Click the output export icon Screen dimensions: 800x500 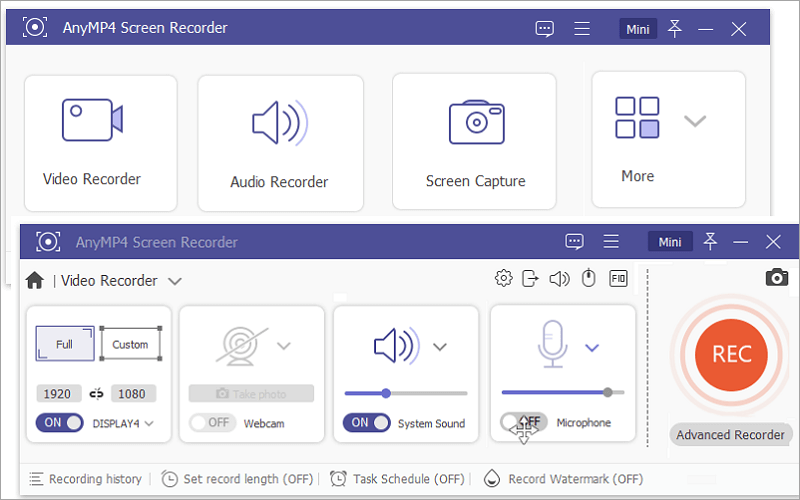(530, 279)
